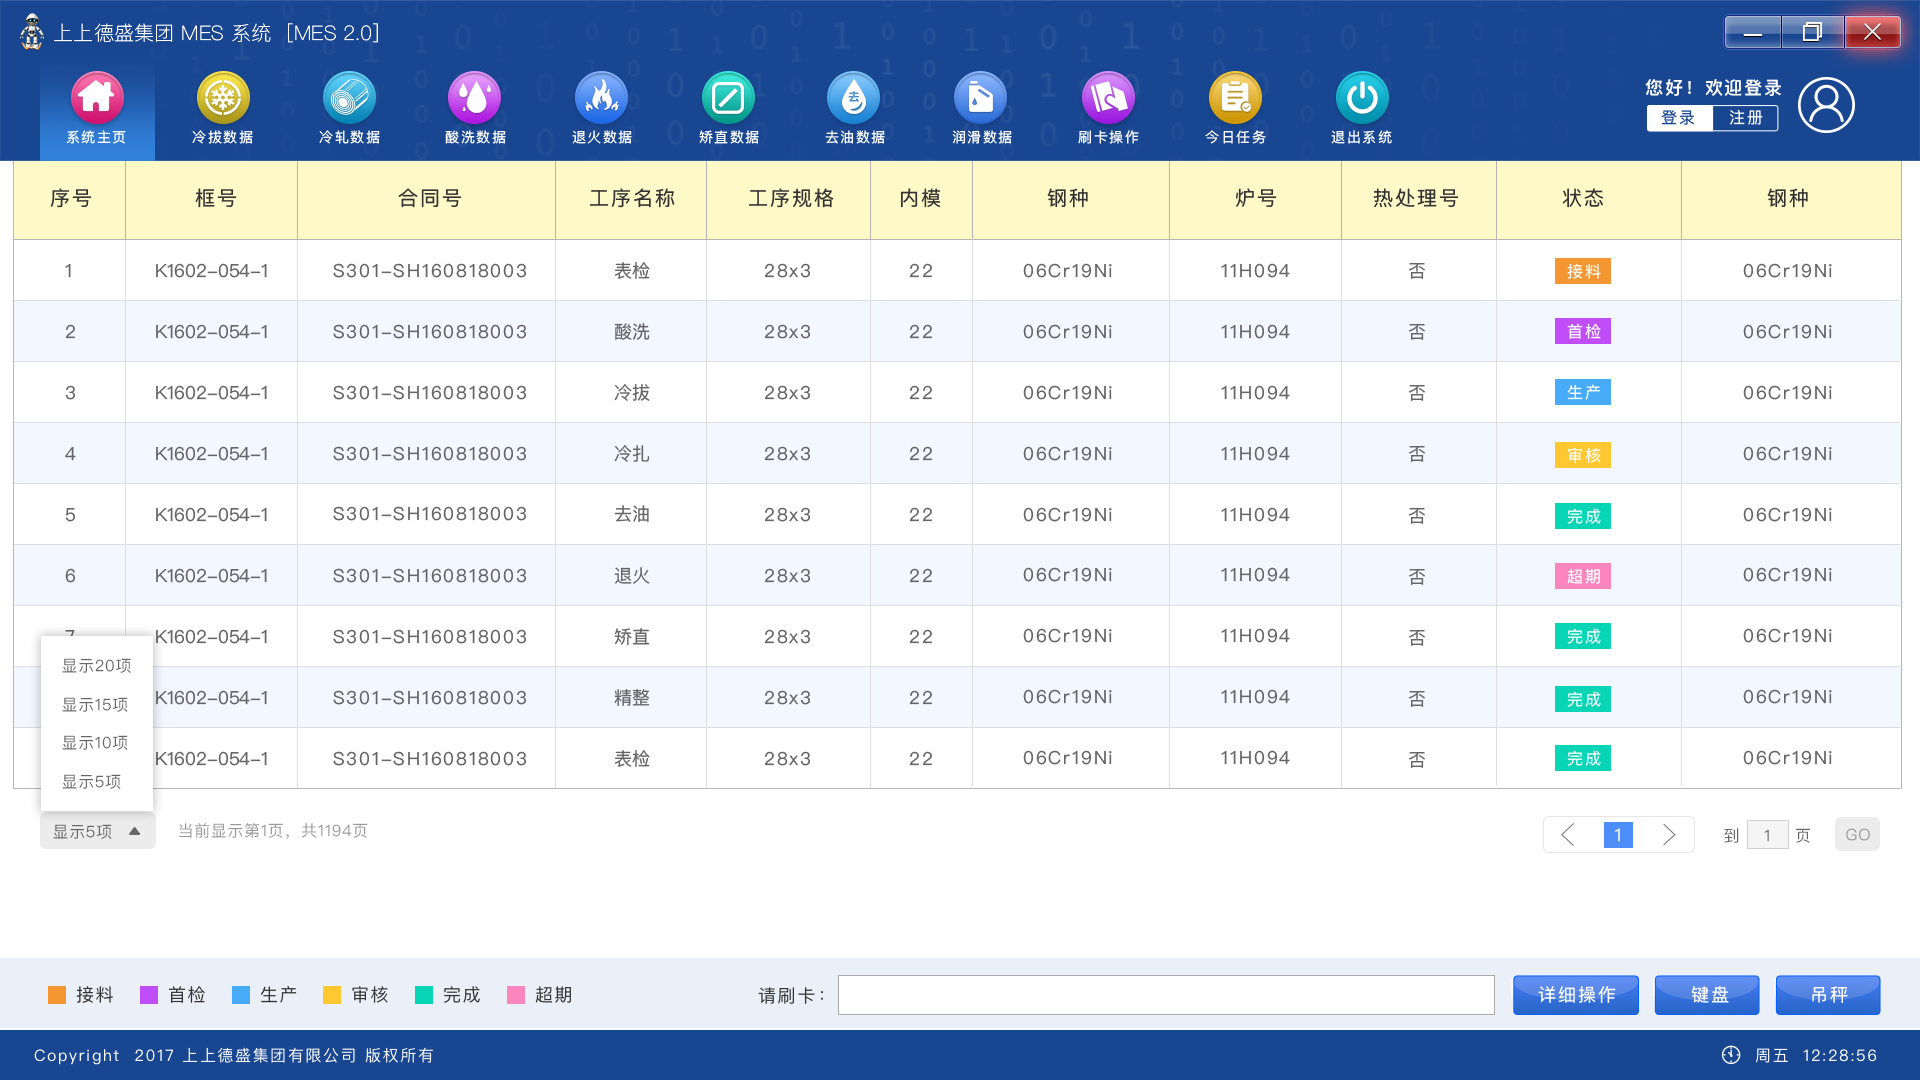Viewport: 1920px width, 1080px height.
Task: Click the user avatar icon
Action: (1826, 105)
